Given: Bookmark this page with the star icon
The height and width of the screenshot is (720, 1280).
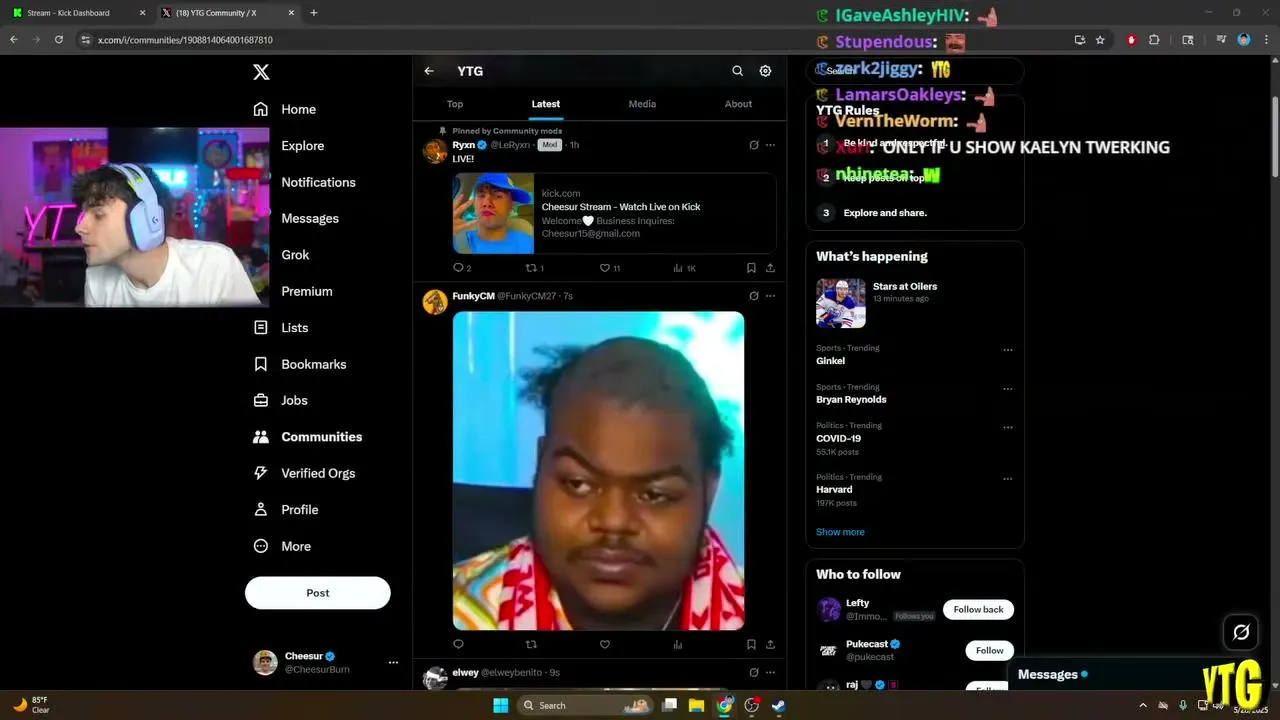Looking at the screenshot, I should click(1100, 40).
